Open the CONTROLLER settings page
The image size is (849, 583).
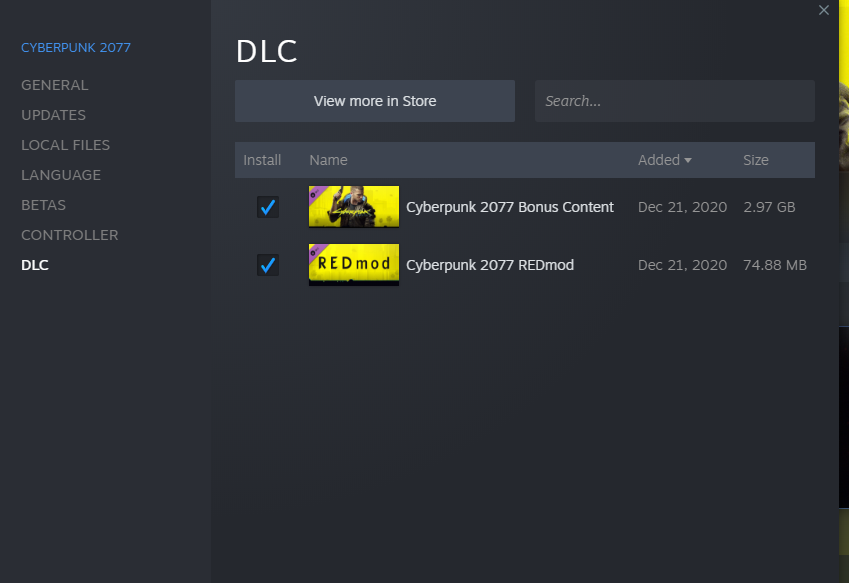coord(70,235)
